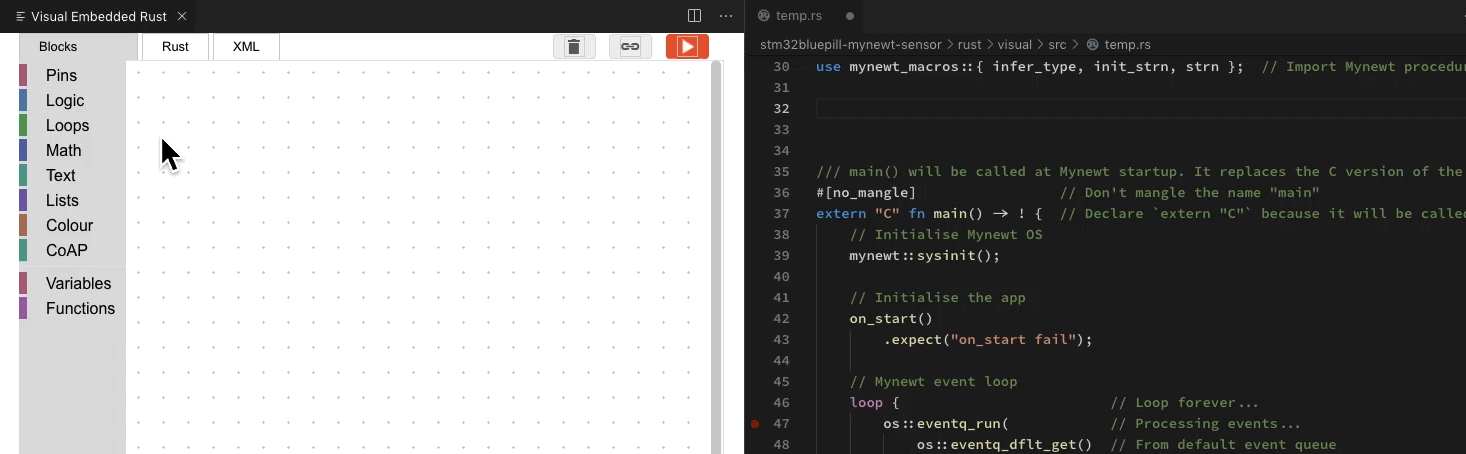The image size is (1466, 454).
Task: Click the trash can discard button
Action: click(x=574, y=47)
